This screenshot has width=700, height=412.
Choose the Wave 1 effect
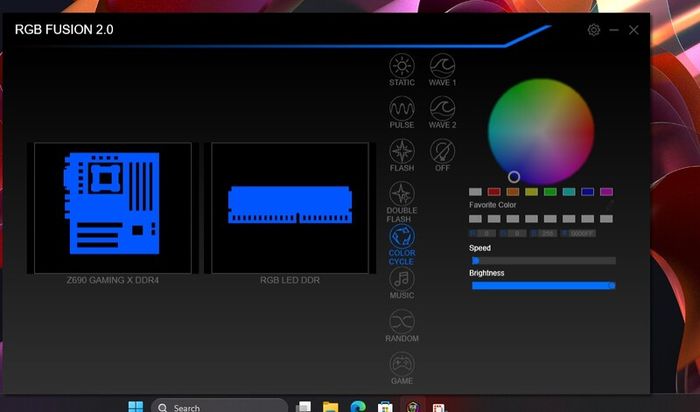tap(442, 70)
